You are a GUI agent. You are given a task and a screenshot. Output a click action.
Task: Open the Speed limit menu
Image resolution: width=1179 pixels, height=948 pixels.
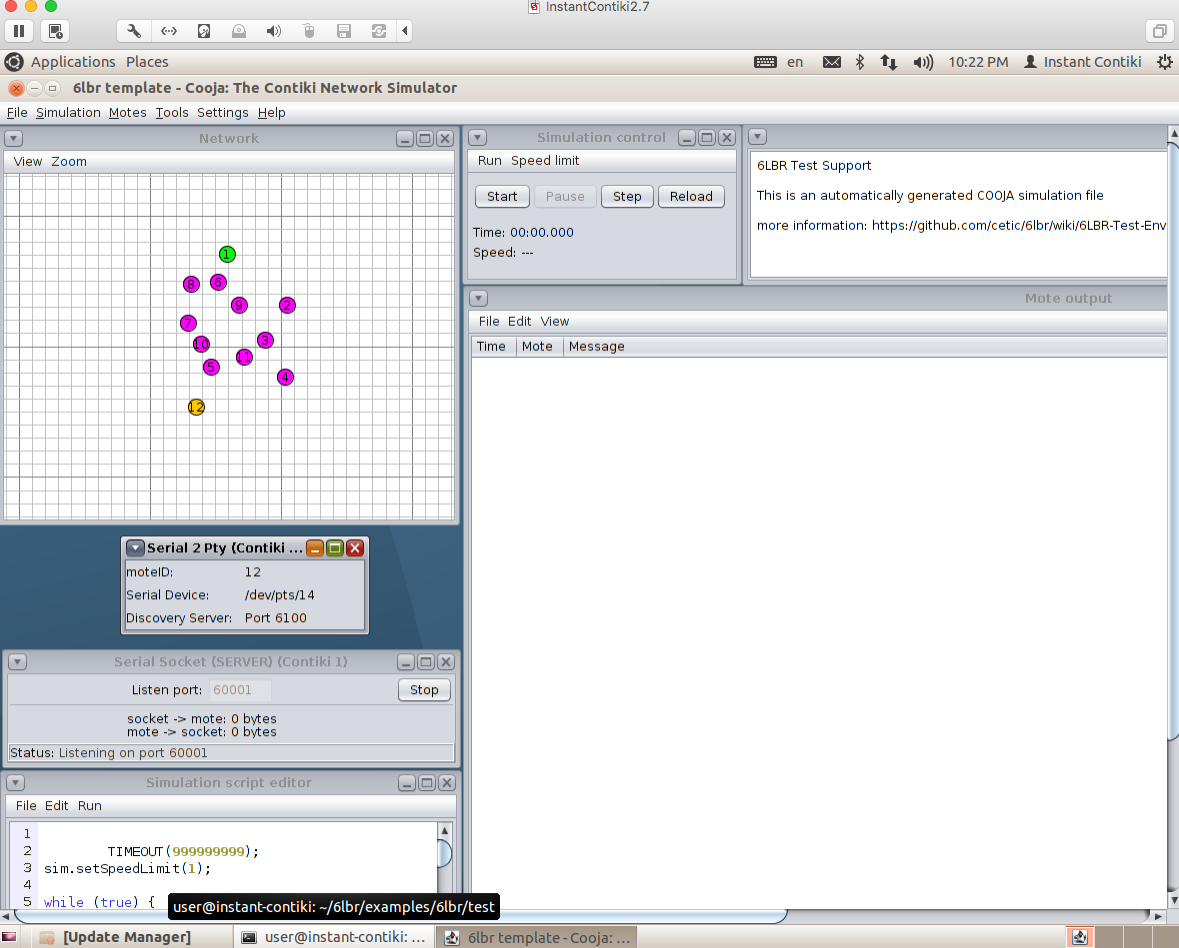click(545, 161)
